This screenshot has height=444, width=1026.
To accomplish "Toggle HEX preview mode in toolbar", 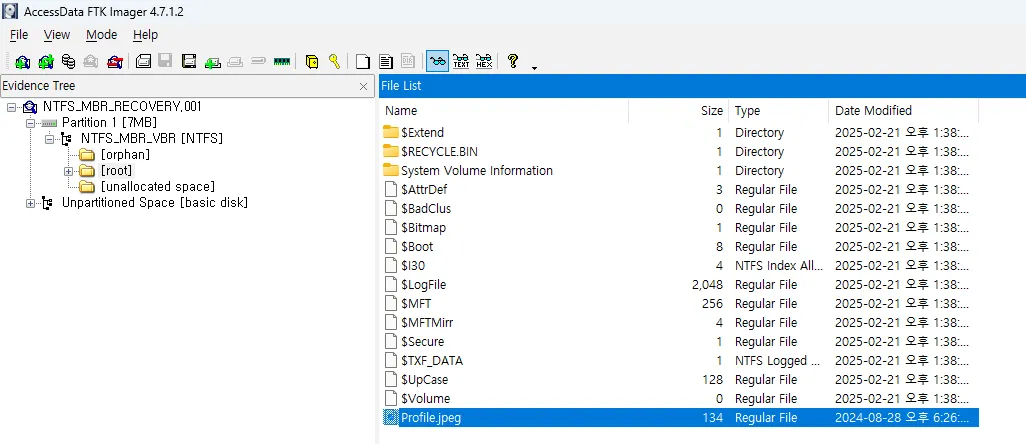I will coord(484,61).
